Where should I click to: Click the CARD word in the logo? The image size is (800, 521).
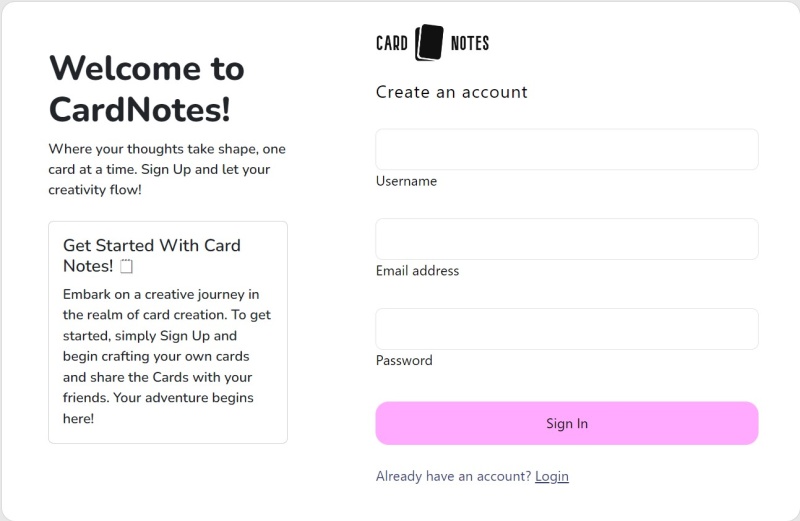(392, 43)
